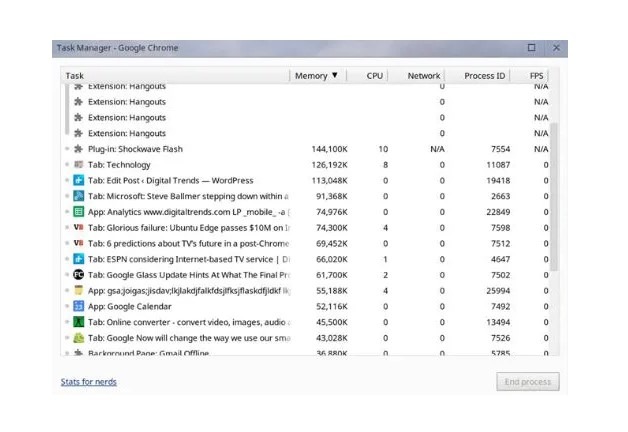Image resolution: width=628 pixels, height=432 pixels.
Task: Select Tab: Online converter row
Action: [306, 322]
